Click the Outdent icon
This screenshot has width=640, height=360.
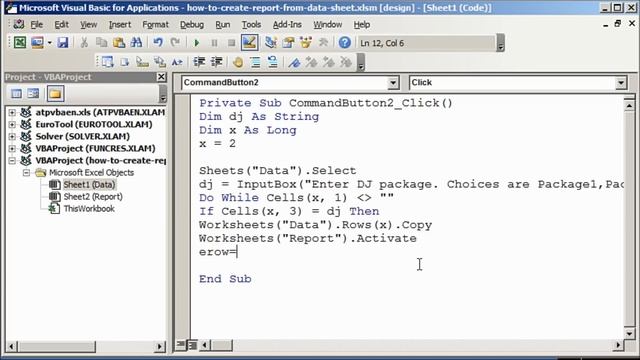[216, 62]
